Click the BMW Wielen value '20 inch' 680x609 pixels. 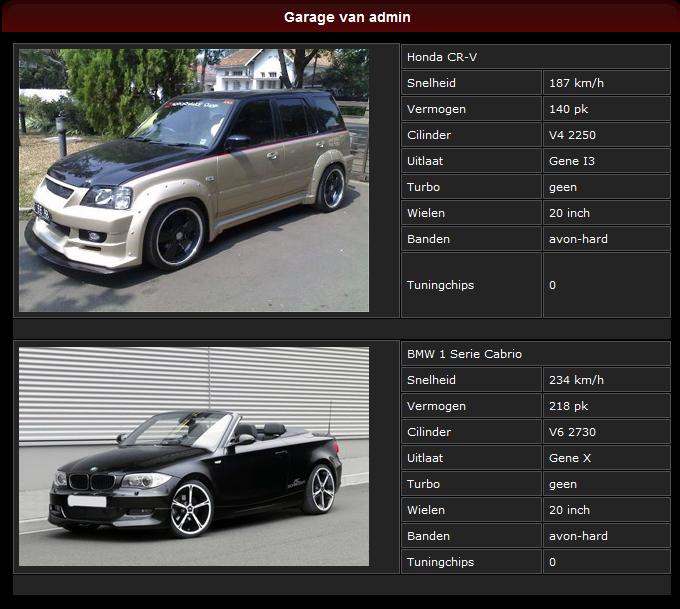(569, 510)
